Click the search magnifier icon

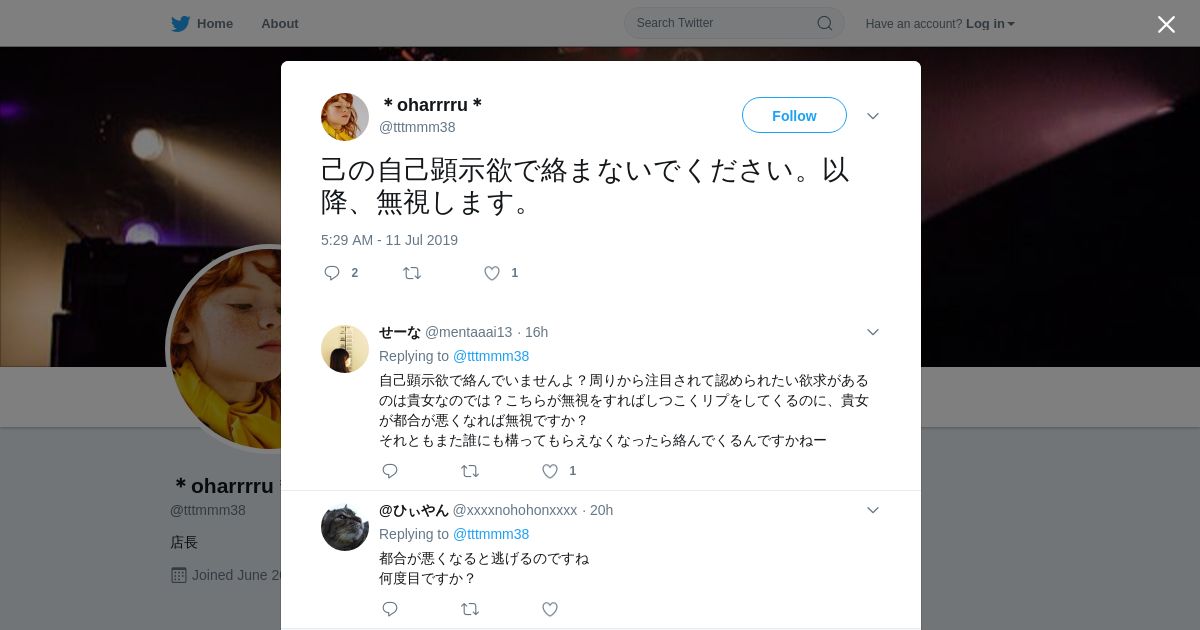pyautogui.click(x=825, y=23)
